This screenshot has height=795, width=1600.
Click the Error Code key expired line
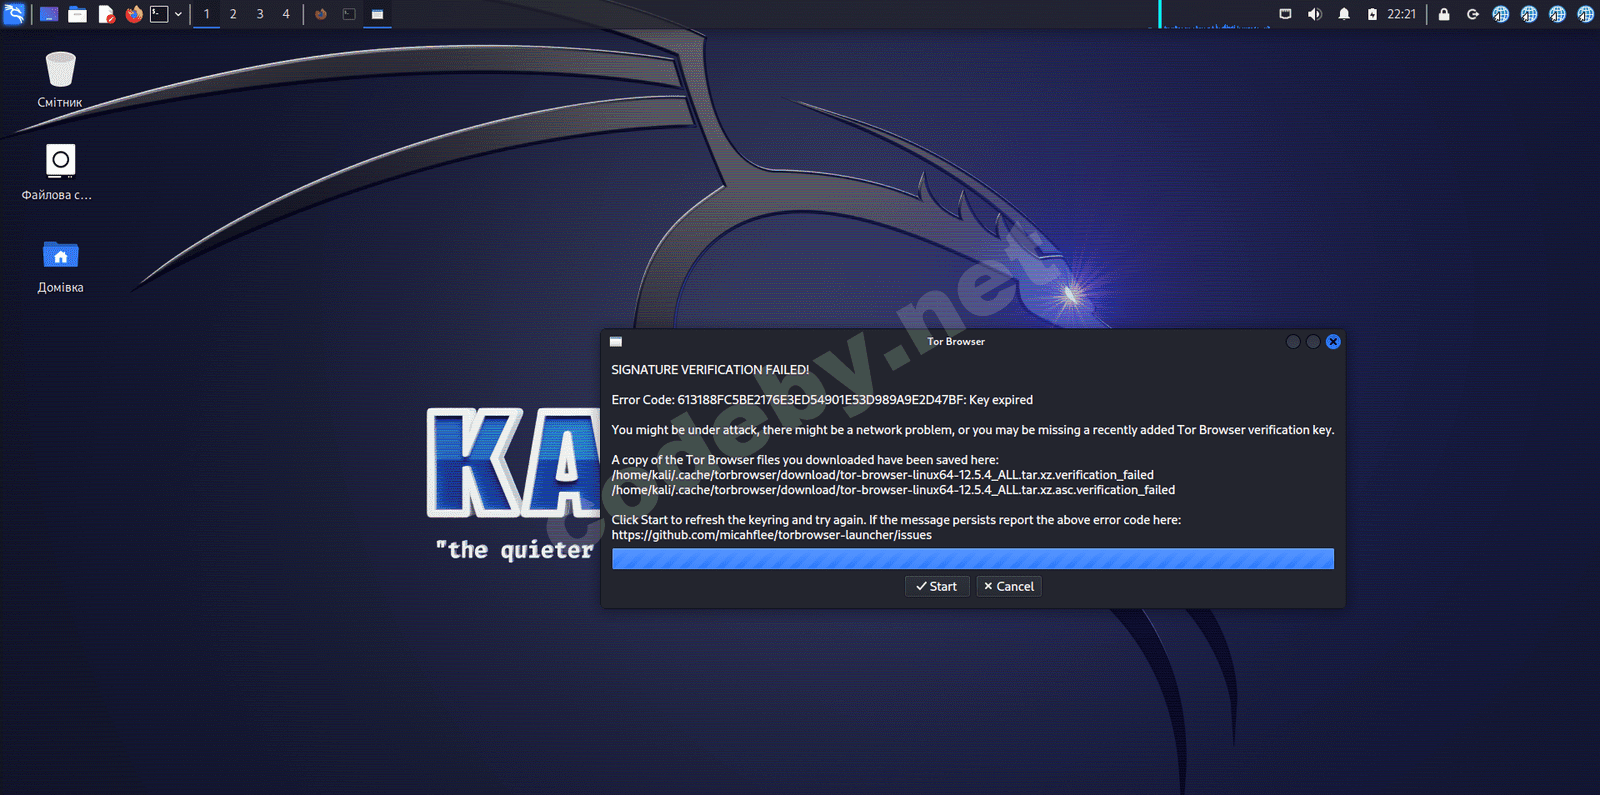[x=822, y=400]
